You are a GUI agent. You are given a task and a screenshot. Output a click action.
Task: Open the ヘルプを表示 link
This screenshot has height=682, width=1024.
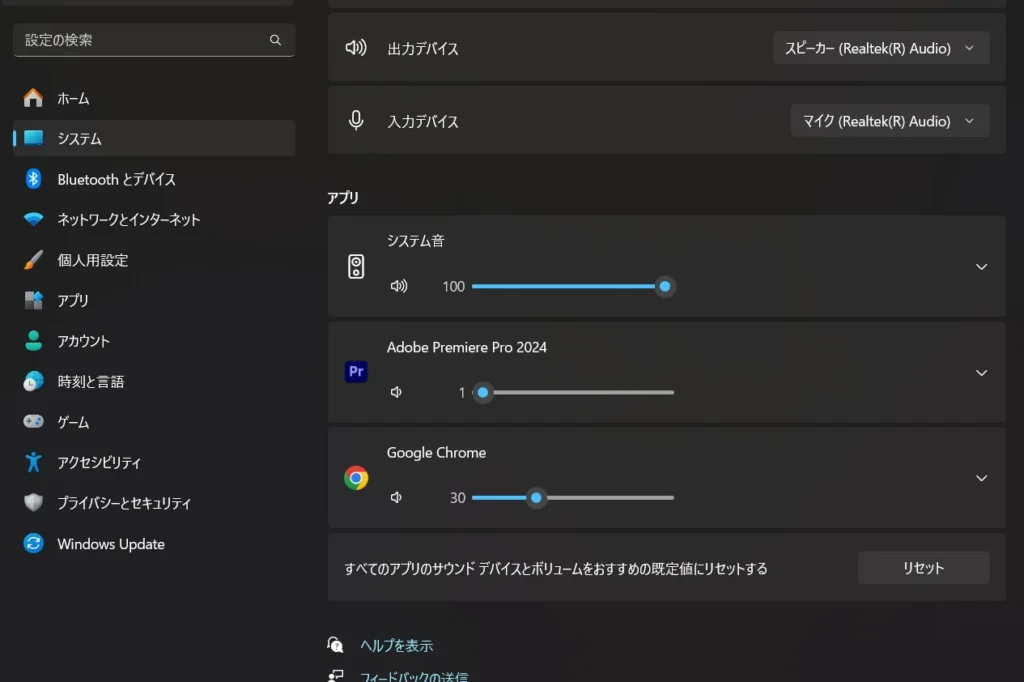[397, 646]
